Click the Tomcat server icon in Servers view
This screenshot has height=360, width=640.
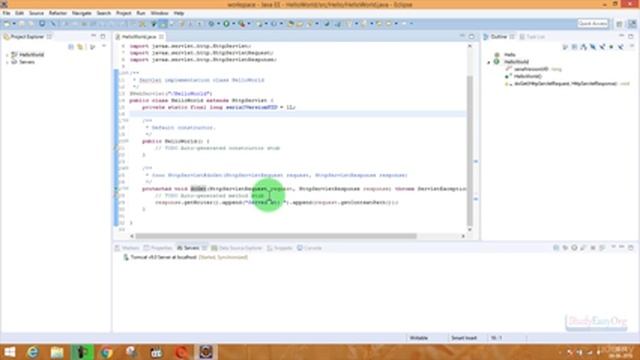tap(126, 257)
